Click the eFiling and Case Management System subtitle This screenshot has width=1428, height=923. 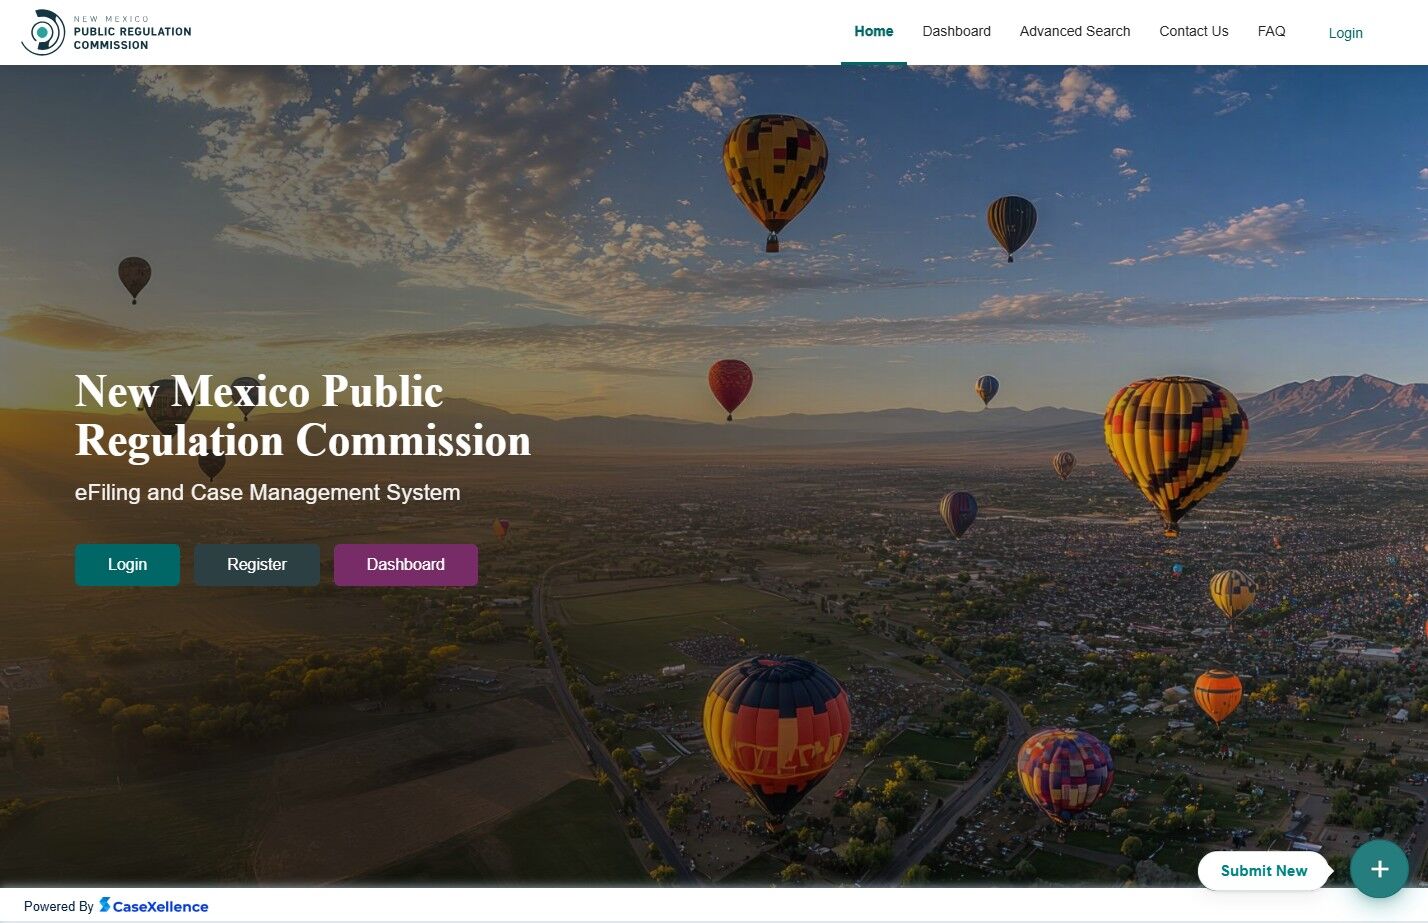coord(267,492)
